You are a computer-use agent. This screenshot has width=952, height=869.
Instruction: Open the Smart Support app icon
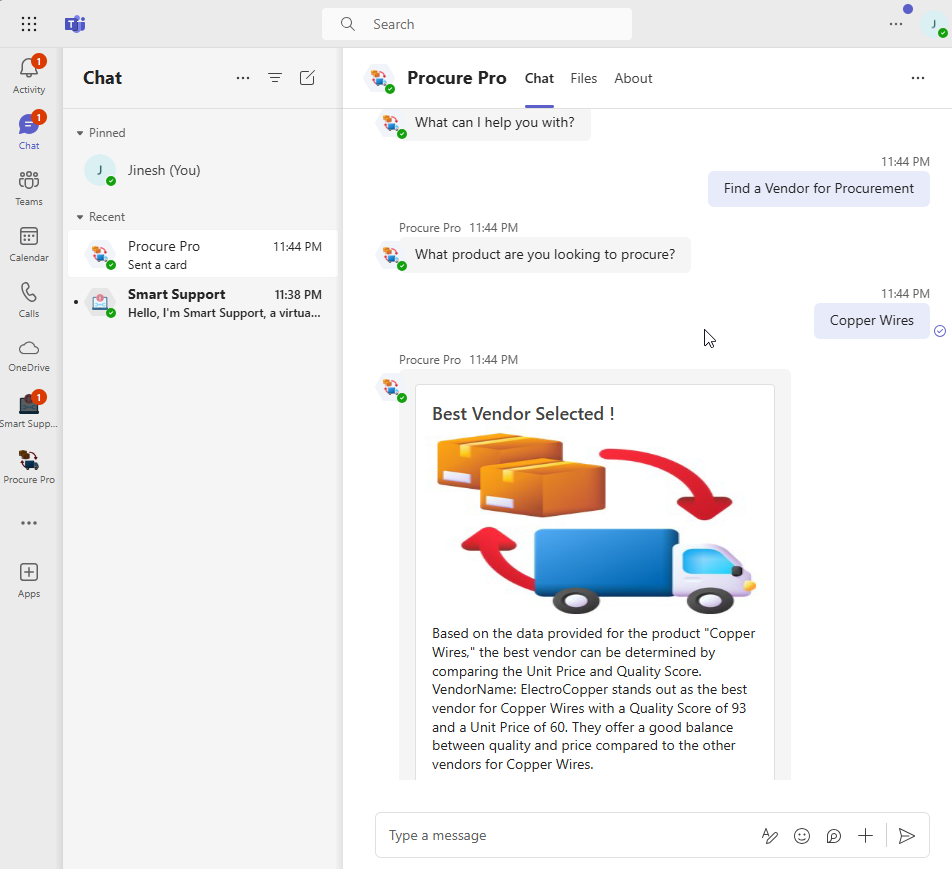(x=29, y=408)
